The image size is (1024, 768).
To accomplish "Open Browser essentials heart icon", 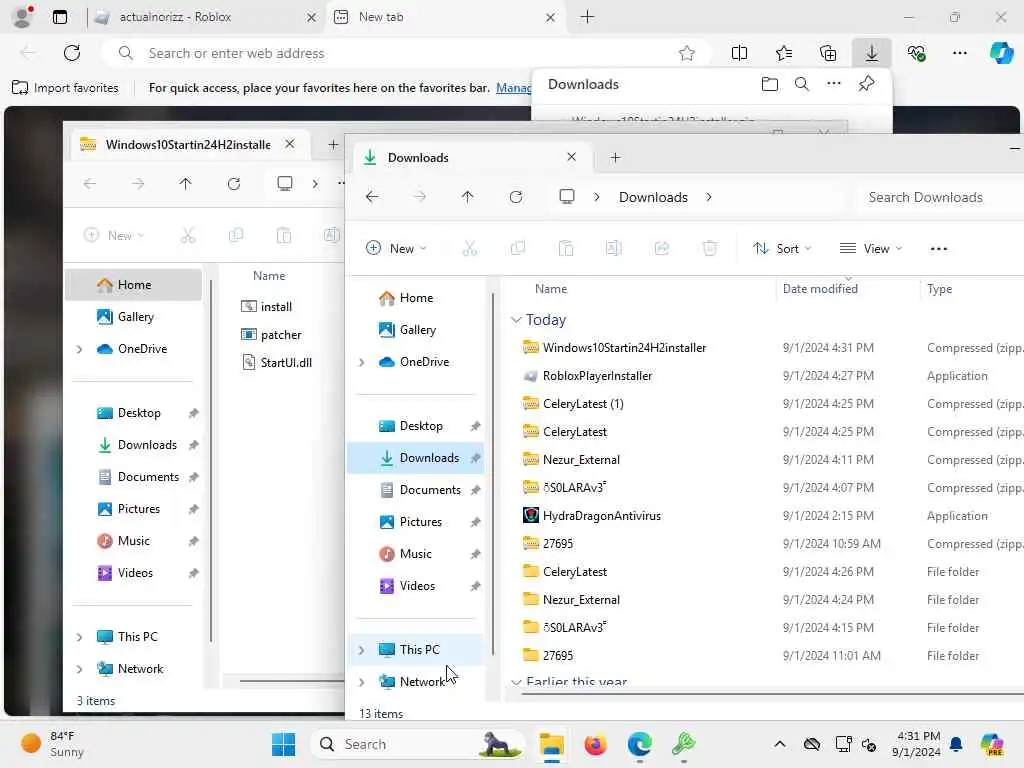I will click(916, 53).
